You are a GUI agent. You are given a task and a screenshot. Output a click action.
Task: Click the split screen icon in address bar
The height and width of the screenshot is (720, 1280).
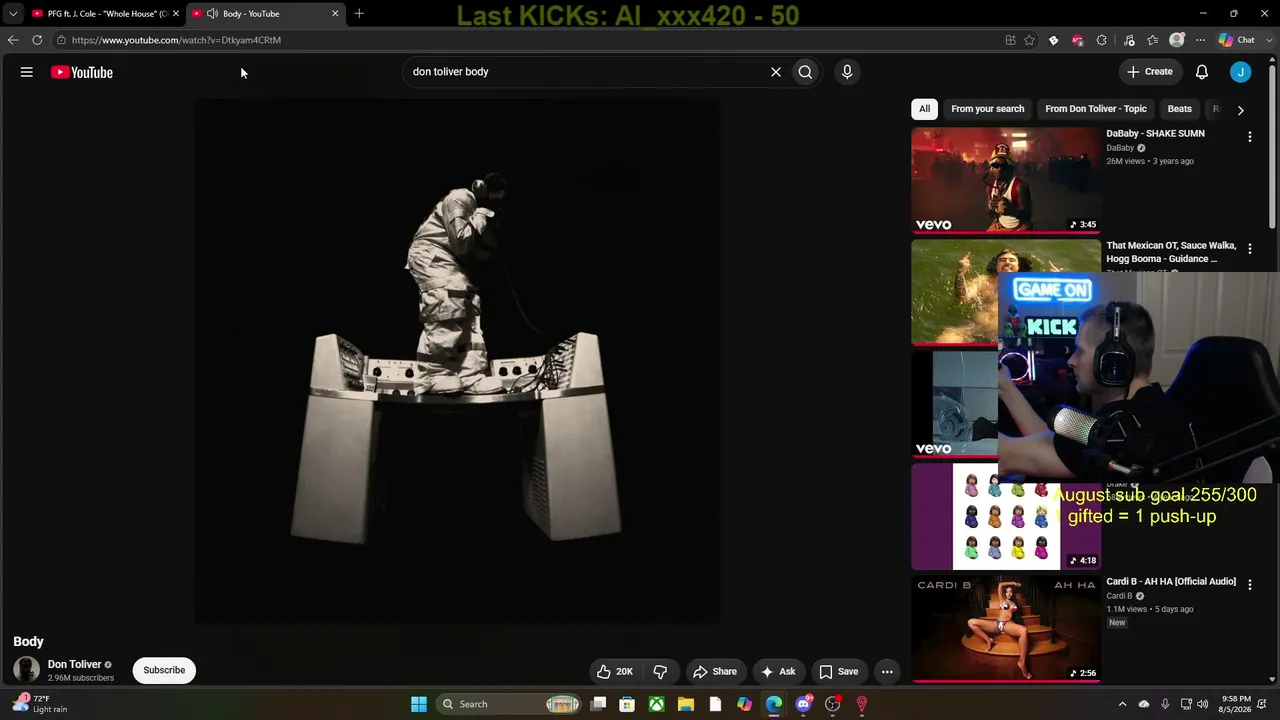tap(1010, 40)
